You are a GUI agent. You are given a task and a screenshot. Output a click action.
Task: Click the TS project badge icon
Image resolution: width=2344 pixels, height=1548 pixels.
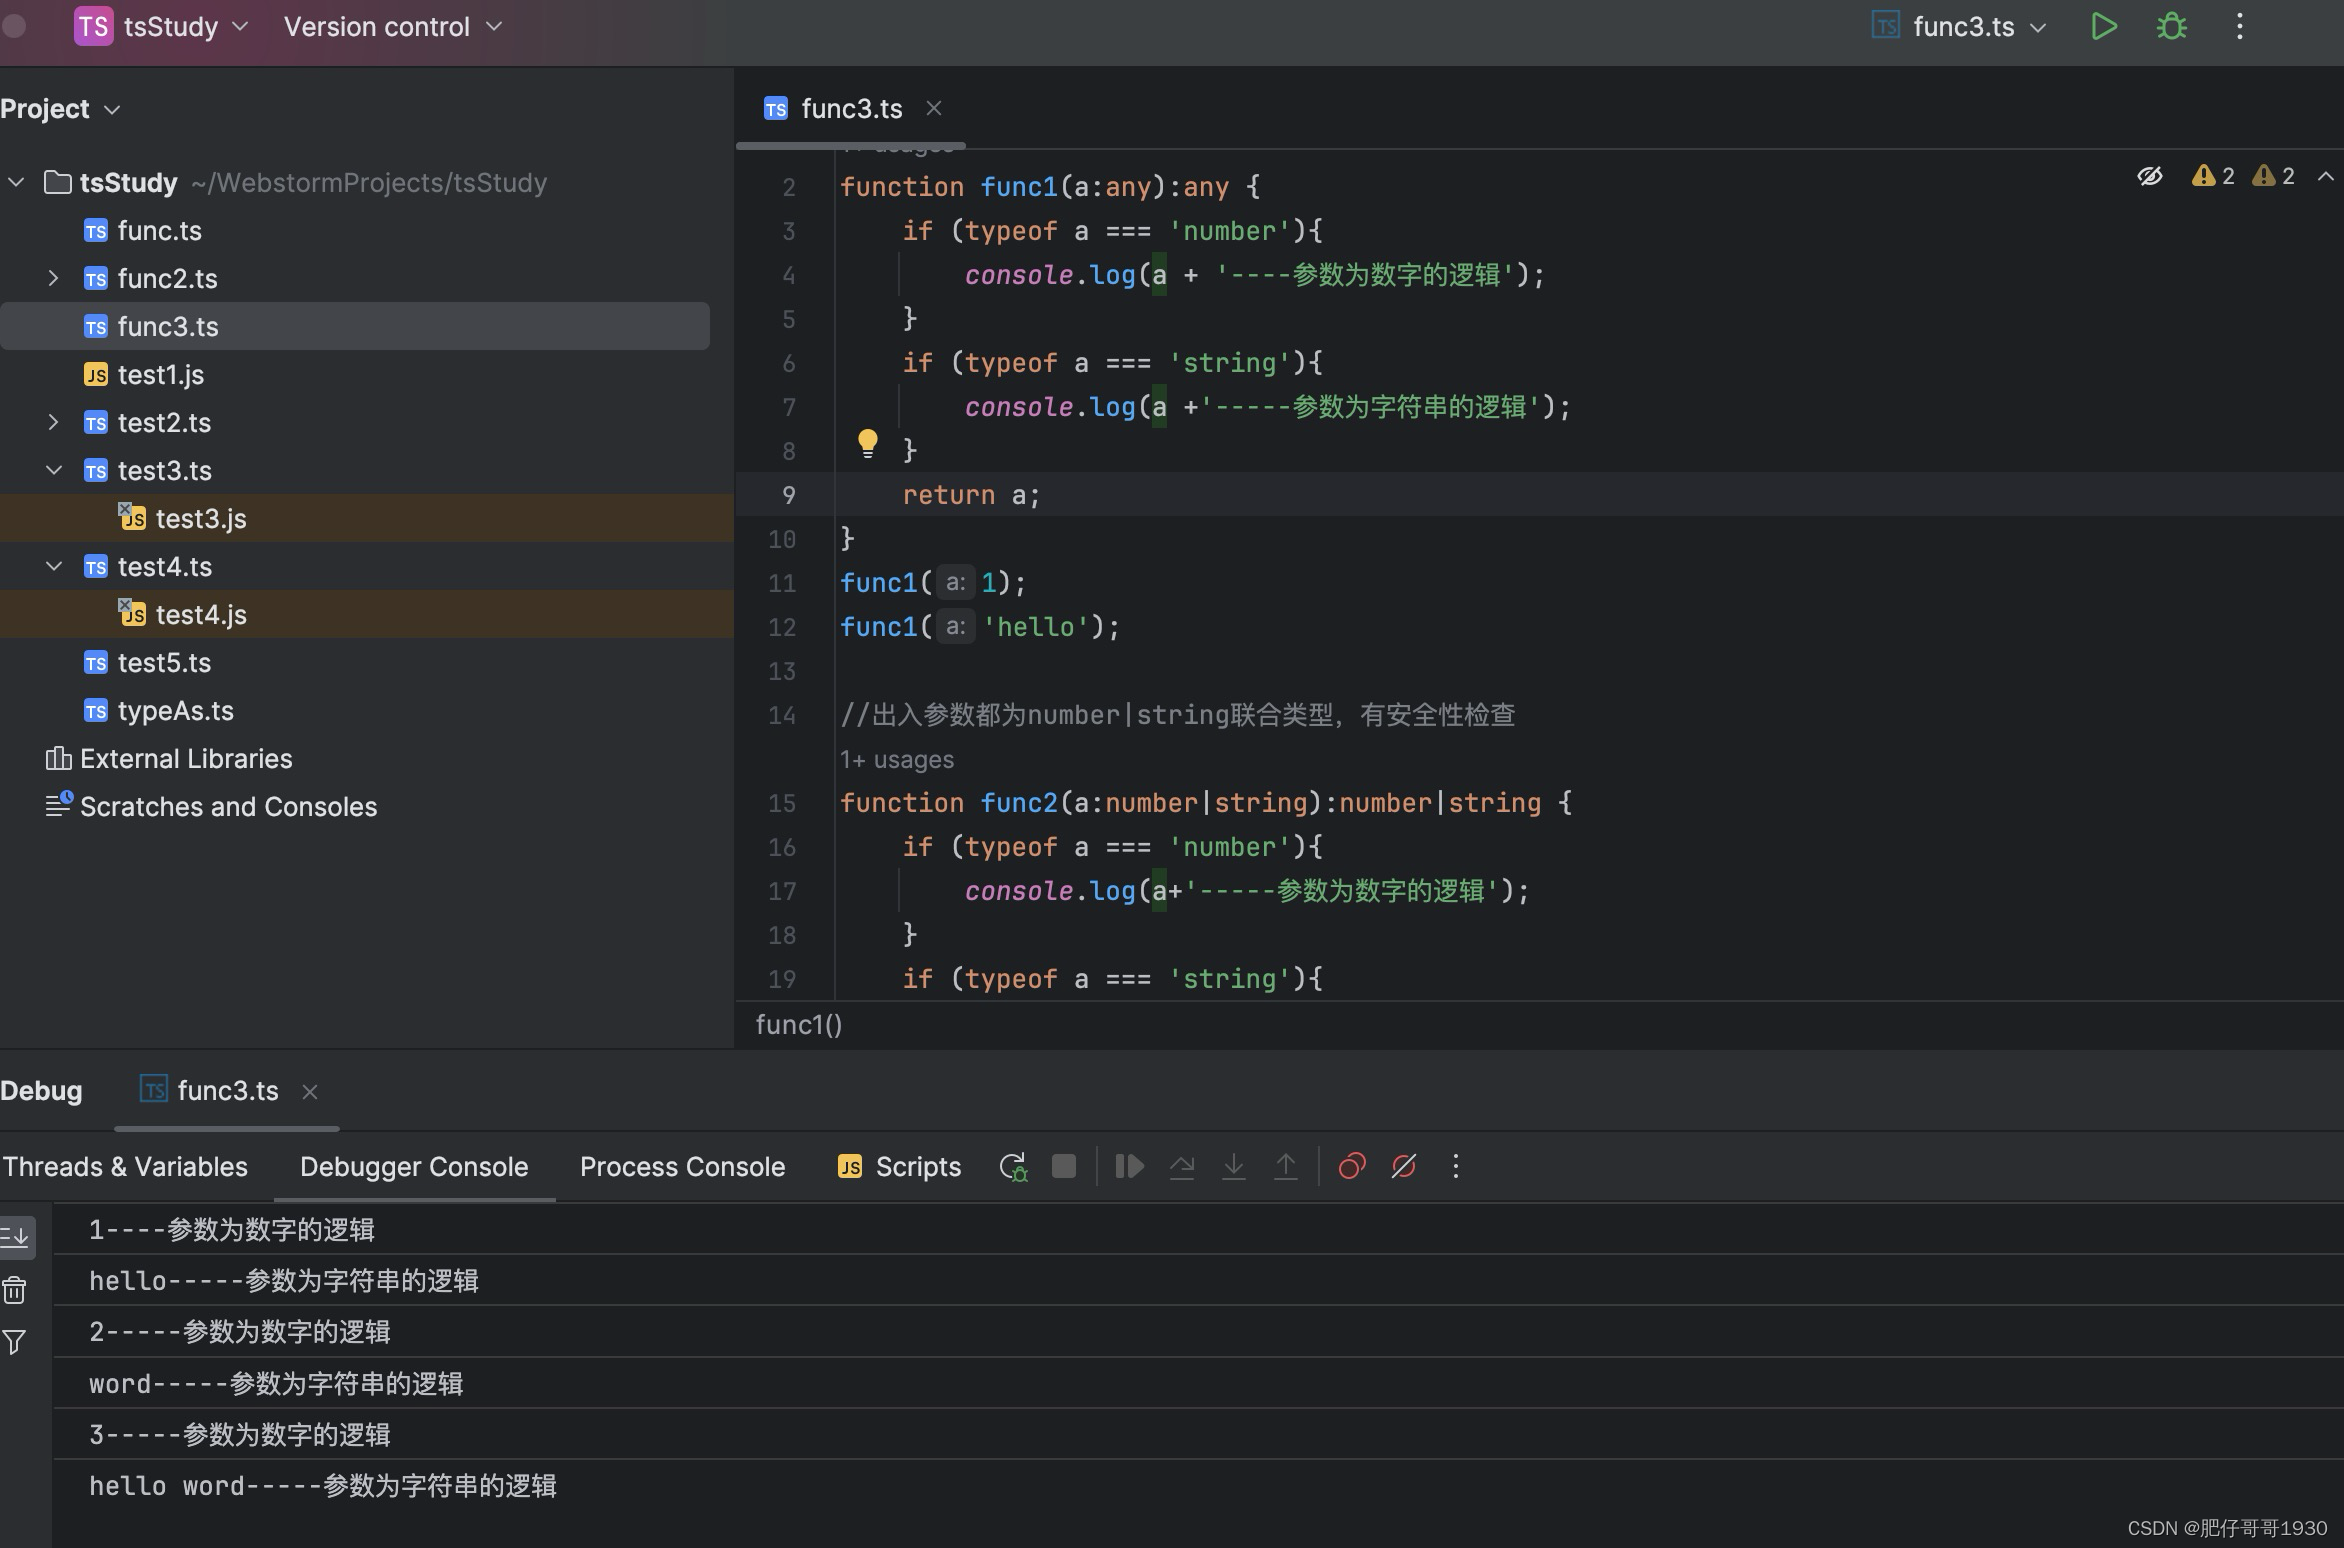(93, 27)
